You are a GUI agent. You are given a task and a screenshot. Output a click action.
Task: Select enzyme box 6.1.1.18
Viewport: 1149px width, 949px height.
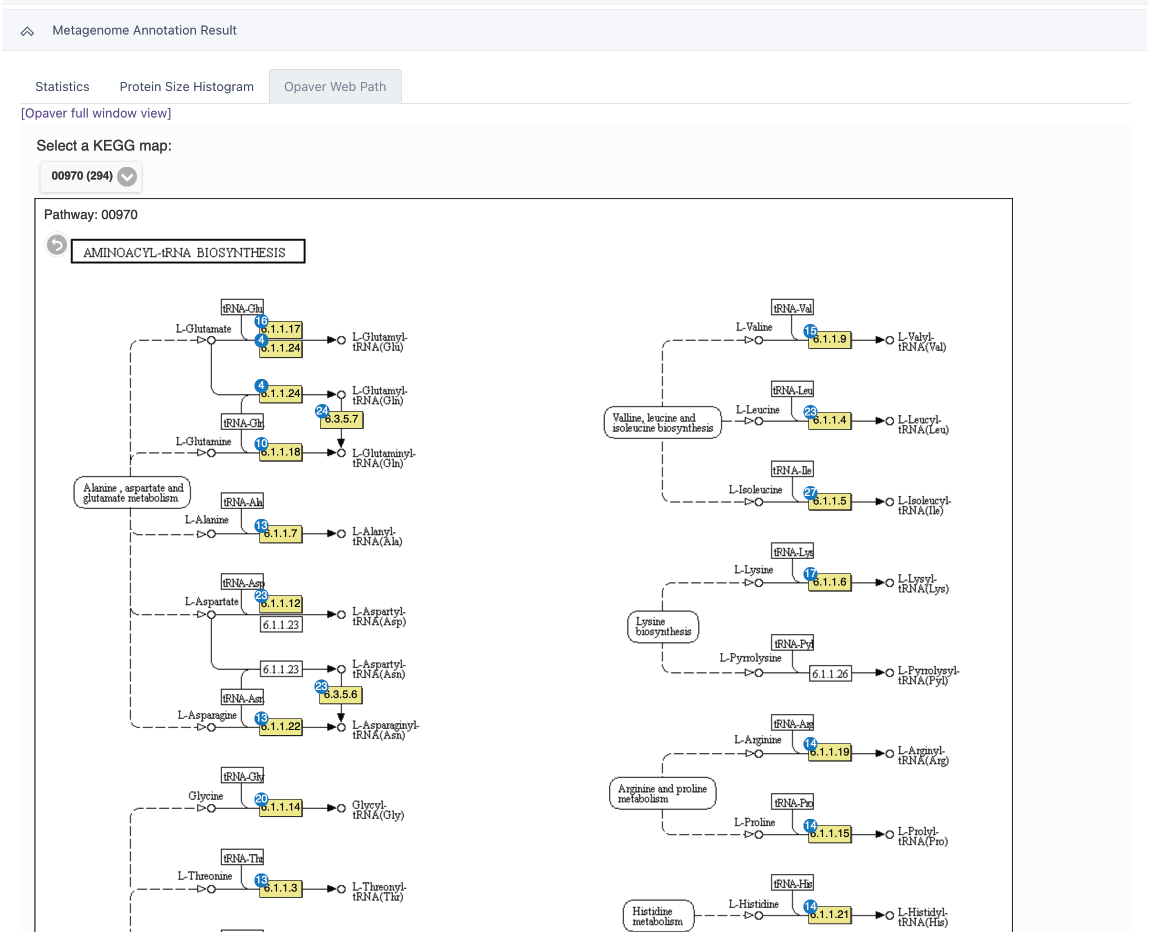click(281, 452)
